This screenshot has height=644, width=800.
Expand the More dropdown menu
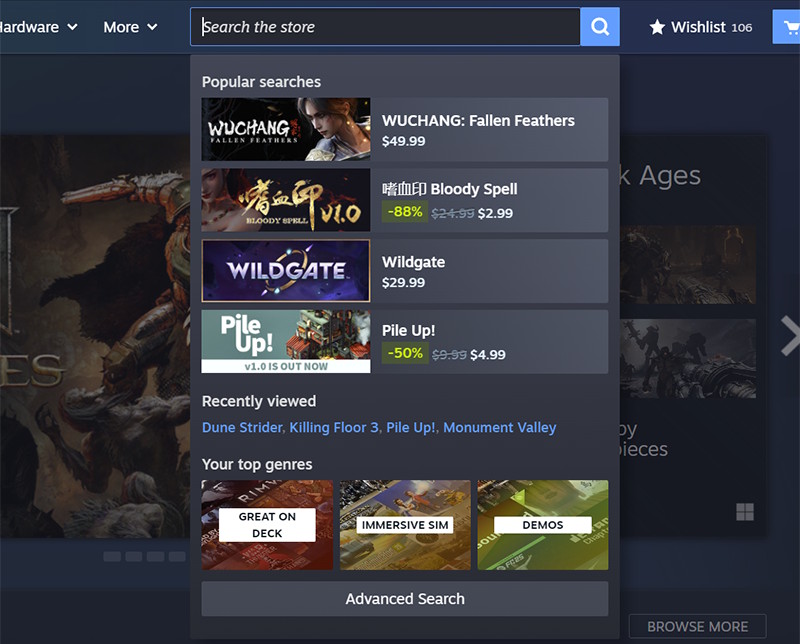point(130,27)
